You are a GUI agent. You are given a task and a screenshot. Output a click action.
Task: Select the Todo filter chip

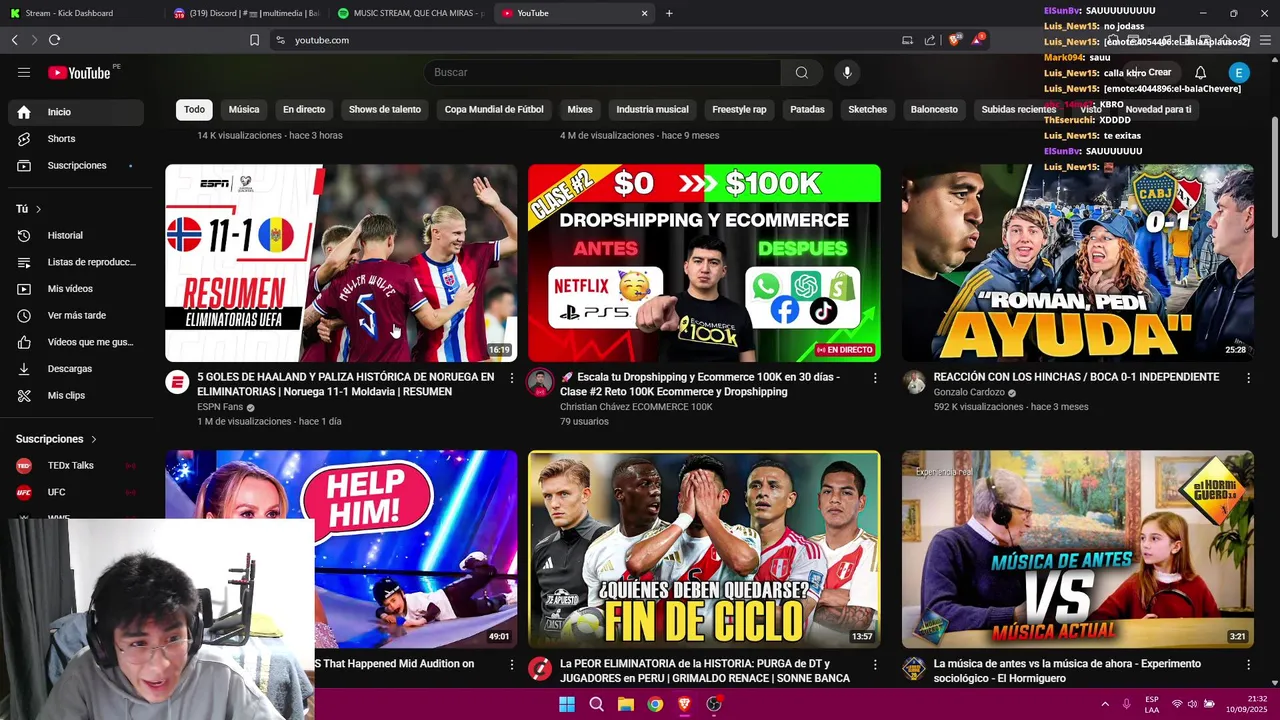194,109
